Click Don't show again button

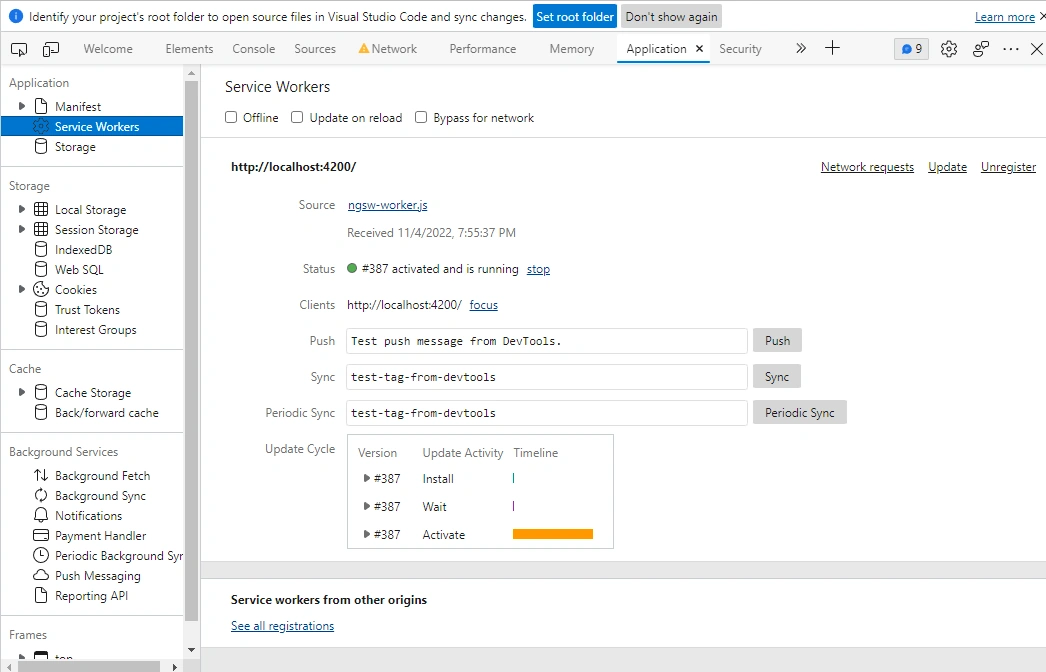(671, 17)
